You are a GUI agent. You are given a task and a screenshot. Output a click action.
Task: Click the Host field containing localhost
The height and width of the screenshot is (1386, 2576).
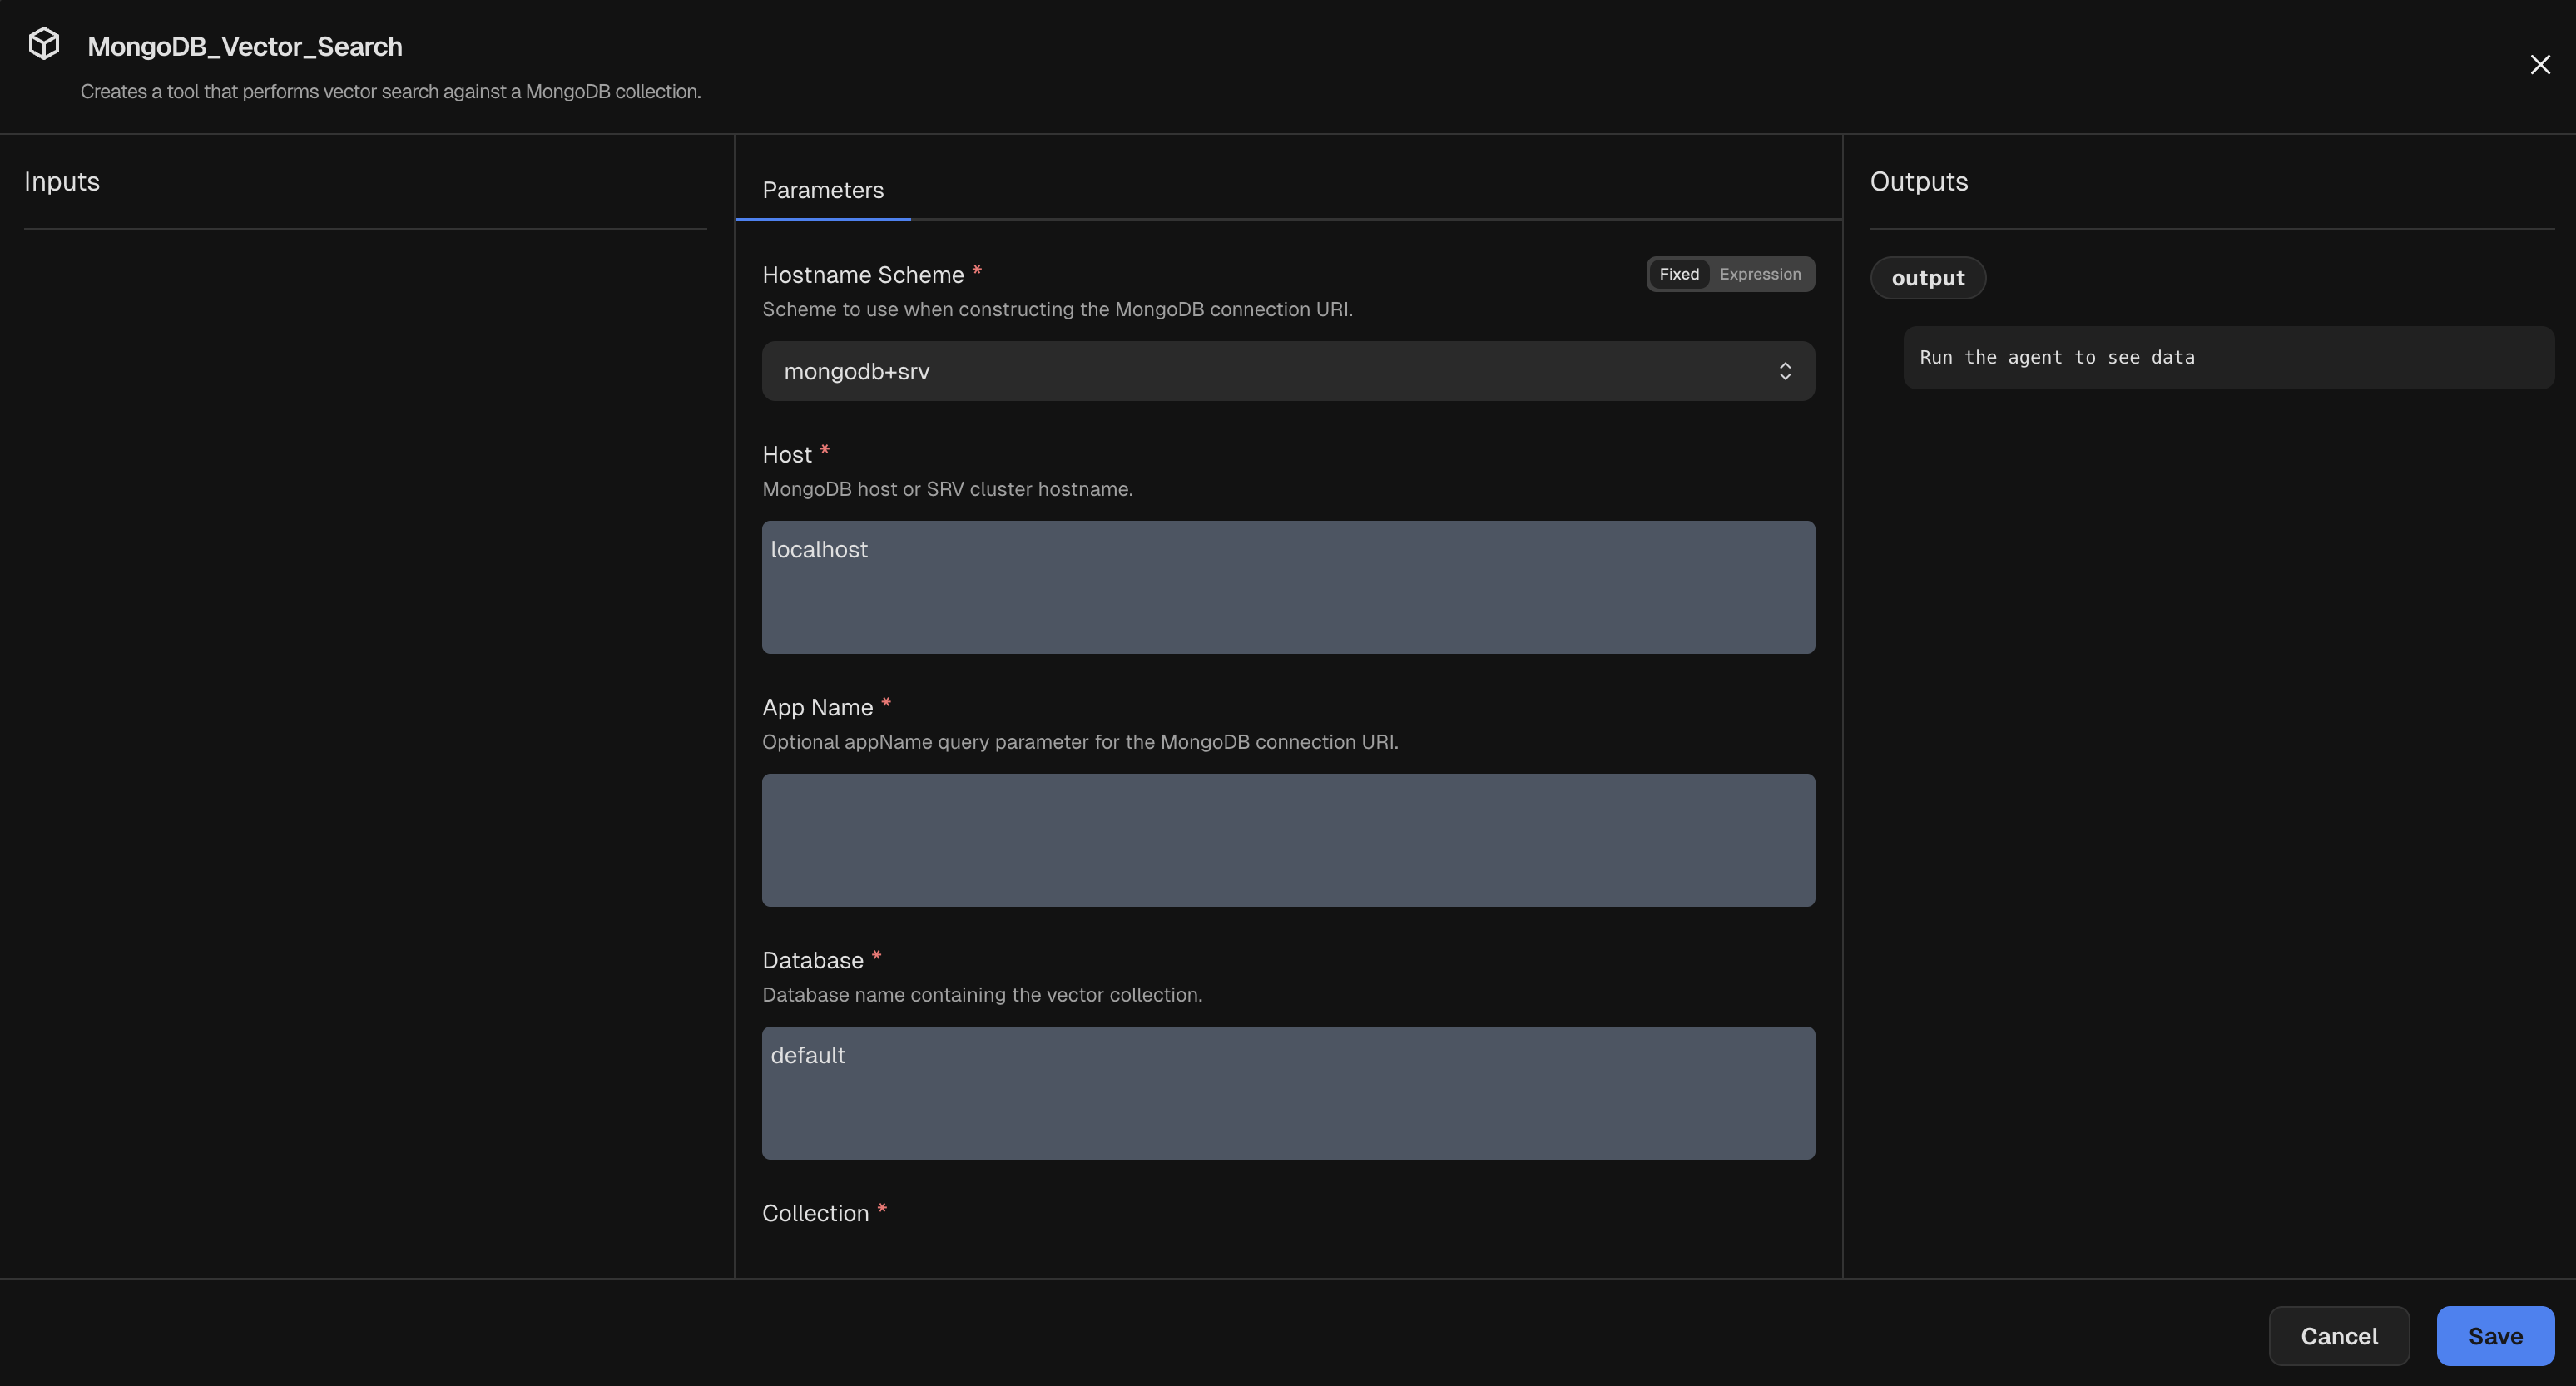(x=1288, y=587)
